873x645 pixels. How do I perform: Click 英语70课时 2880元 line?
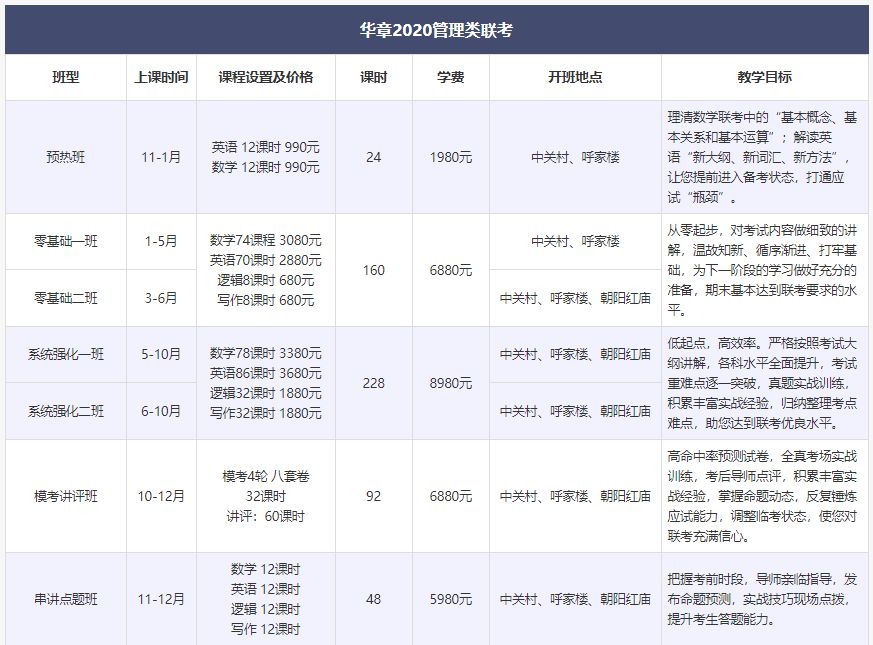[266, 260]
